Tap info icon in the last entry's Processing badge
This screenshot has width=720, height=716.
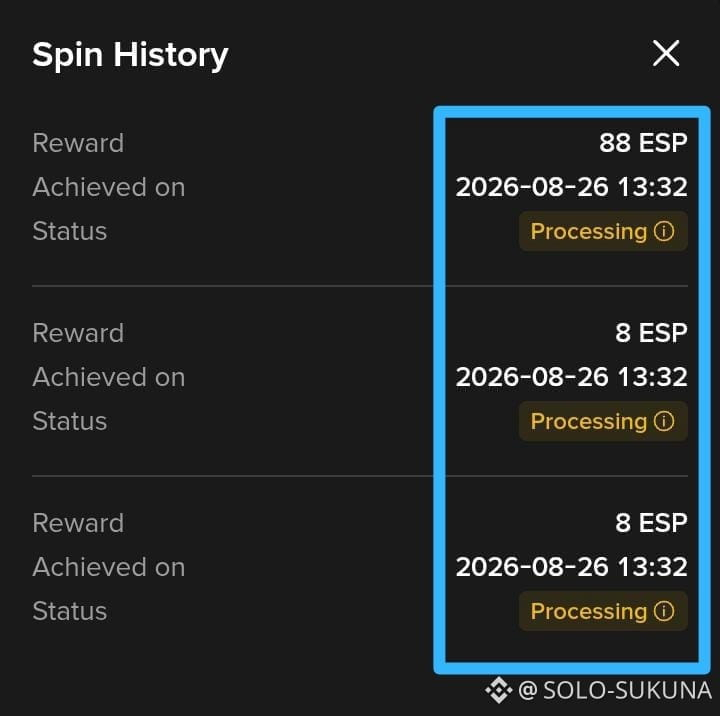click(x=664, y=611)
